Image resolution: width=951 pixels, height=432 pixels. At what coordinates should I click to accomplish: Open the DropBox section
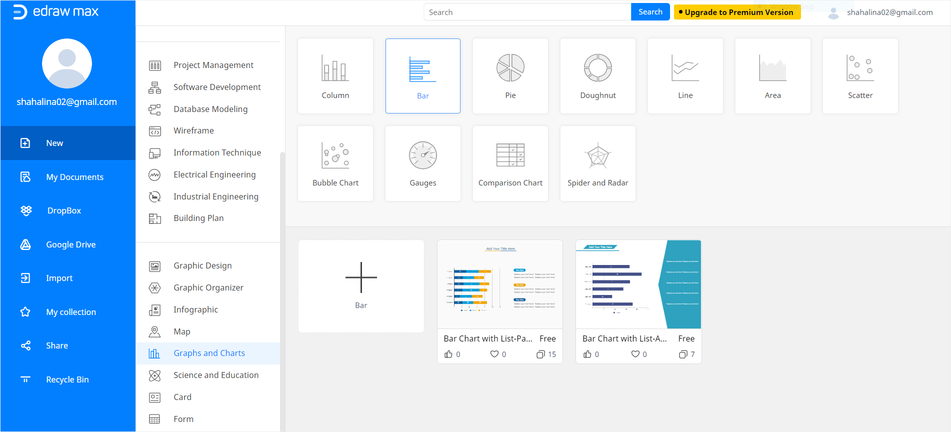(68, 211)
